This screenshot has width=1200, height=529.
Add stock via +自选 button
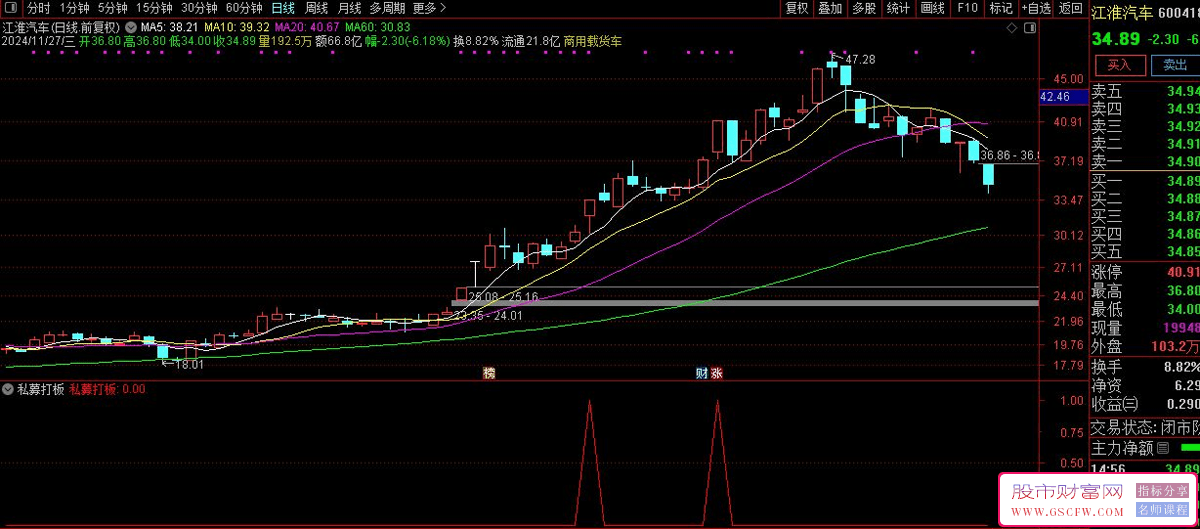tap(1035, 8)
